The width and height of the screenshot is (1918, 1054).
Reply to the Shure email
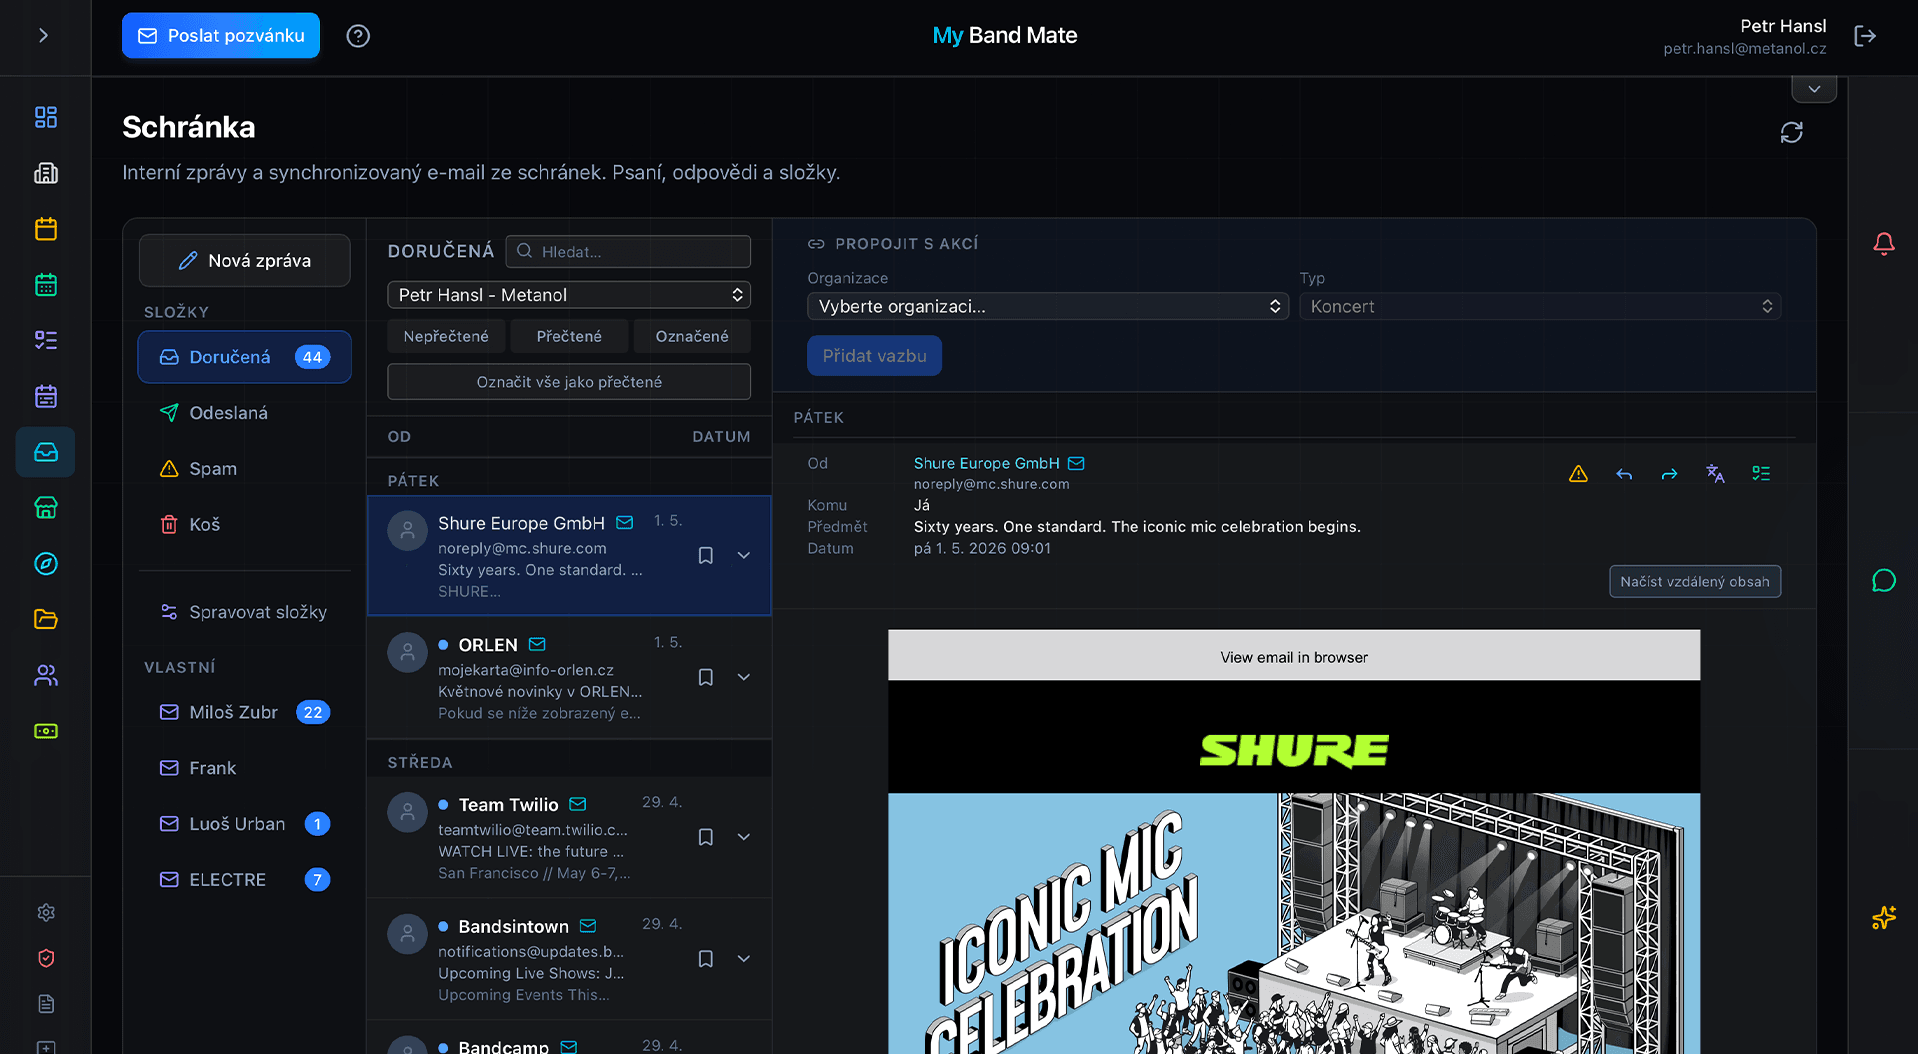coord(1624,474)
